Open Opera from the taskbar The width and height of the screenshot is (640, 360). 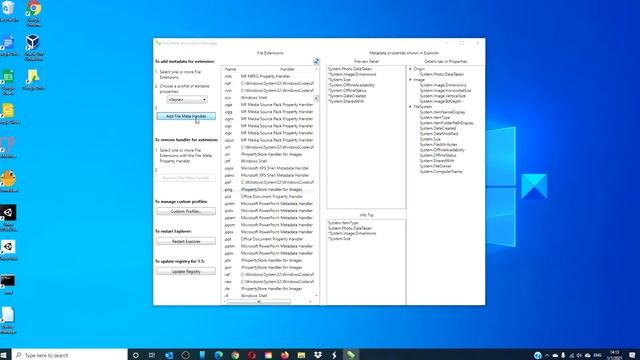pyautogui.click(x=252, y=355)
